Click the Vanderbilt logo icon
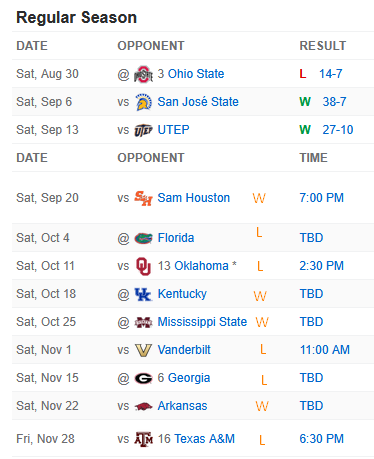The width and height of the screenshot is (374, 459). tap(143, 350)
